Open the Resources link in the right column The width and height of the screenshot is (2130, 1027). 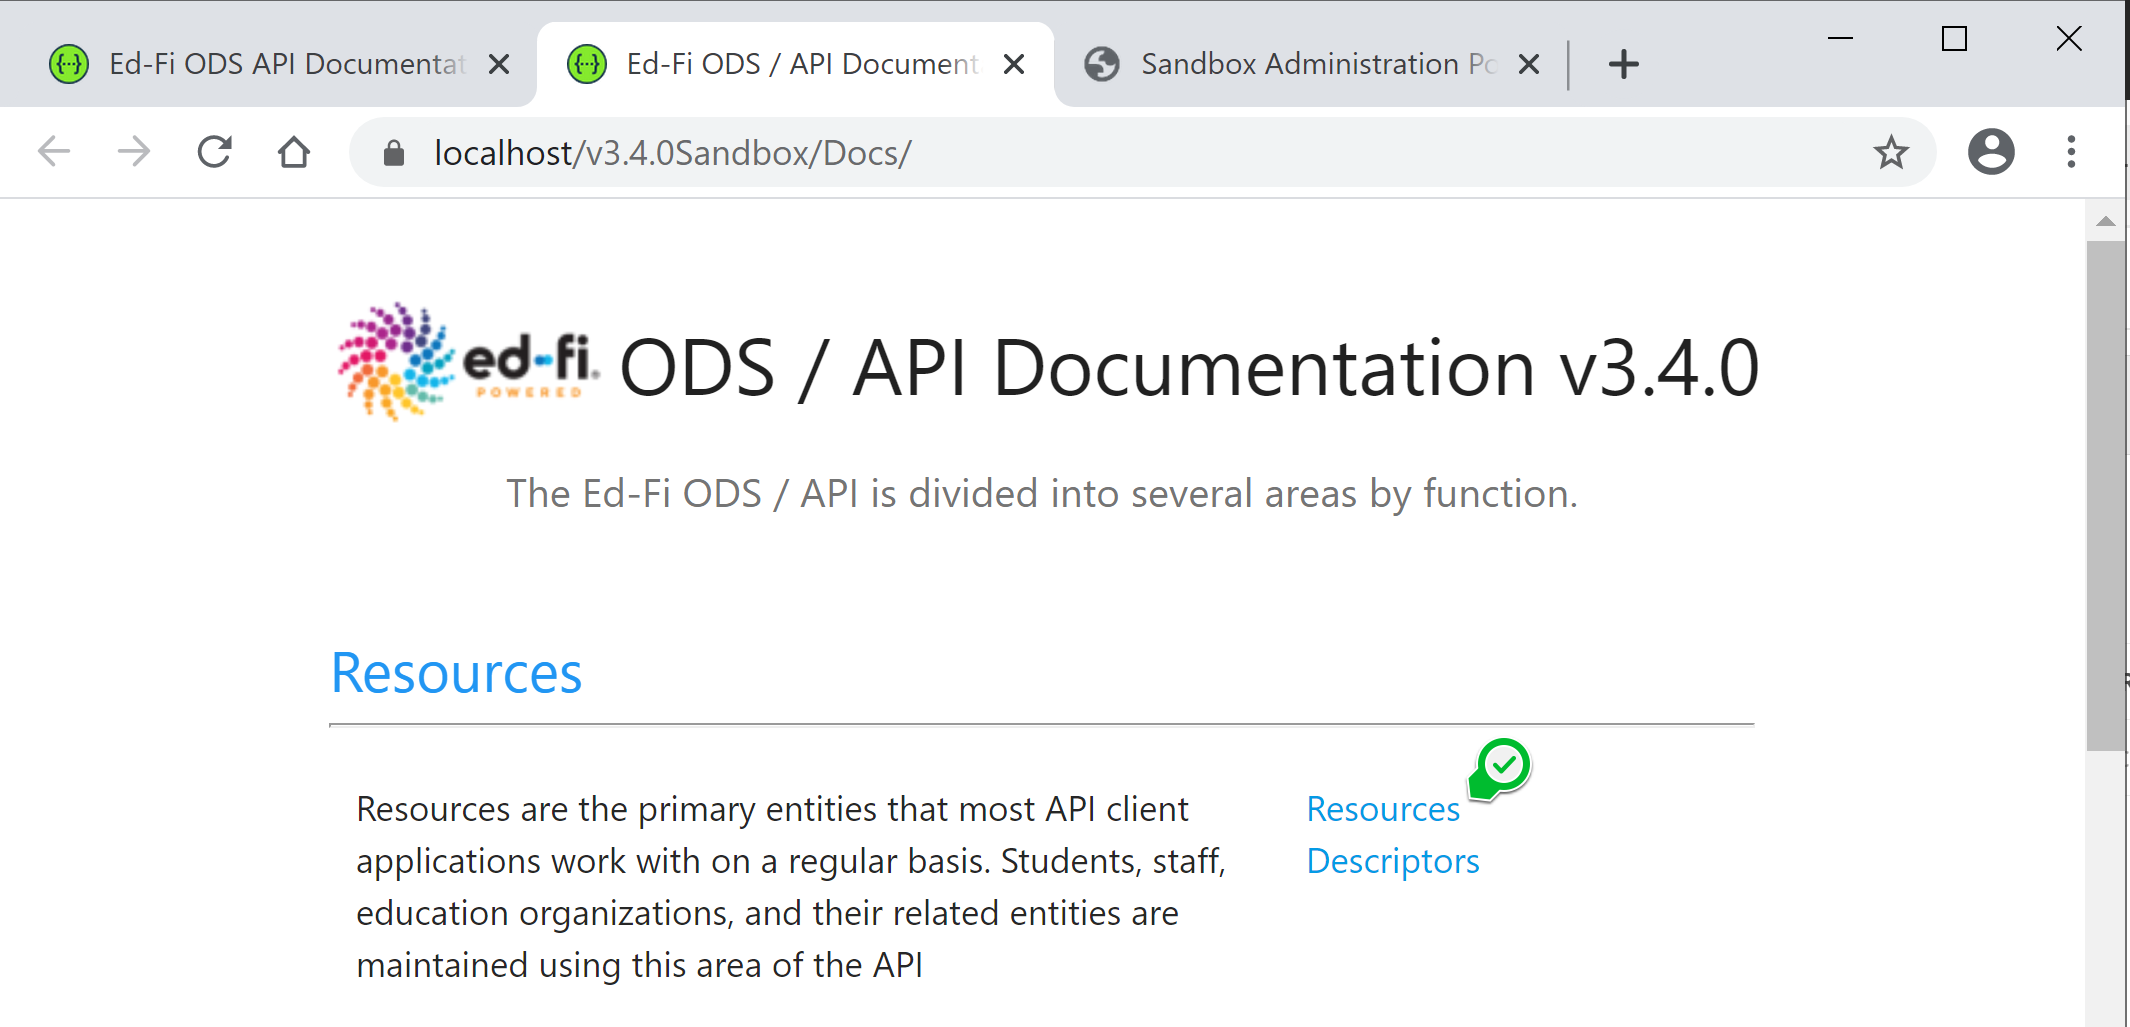[1383, 809]
